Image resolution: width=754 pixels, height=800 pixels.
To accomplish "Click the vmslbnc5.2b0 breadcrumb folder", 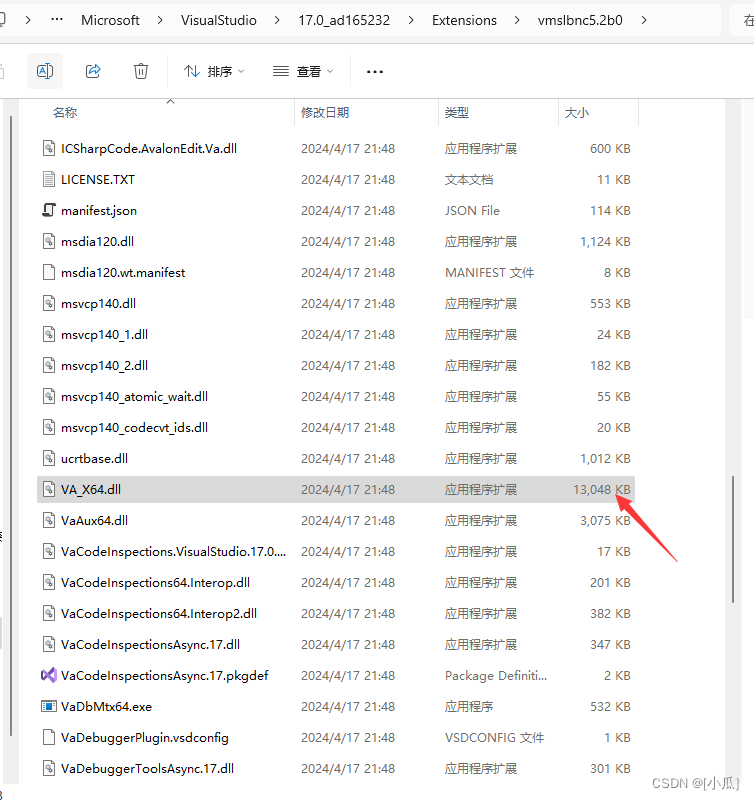I will [x=580, y=20].
